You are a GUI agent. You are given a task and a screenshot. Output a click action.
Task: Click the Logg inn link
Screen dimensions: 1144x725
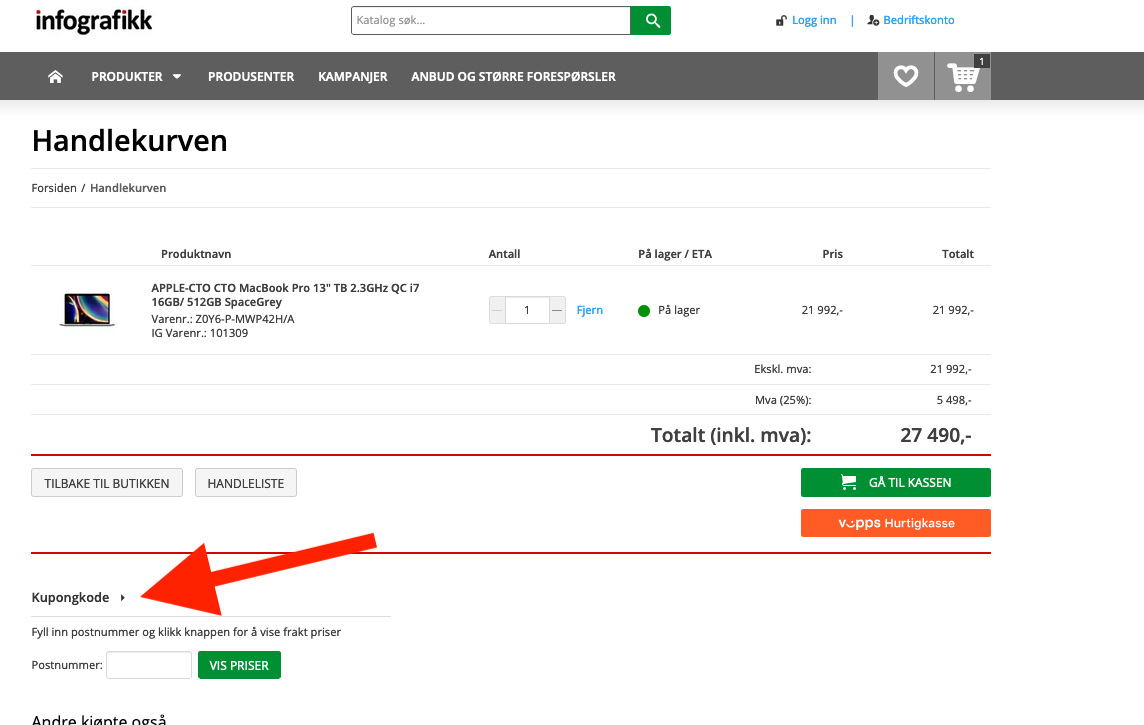[814, 20]
